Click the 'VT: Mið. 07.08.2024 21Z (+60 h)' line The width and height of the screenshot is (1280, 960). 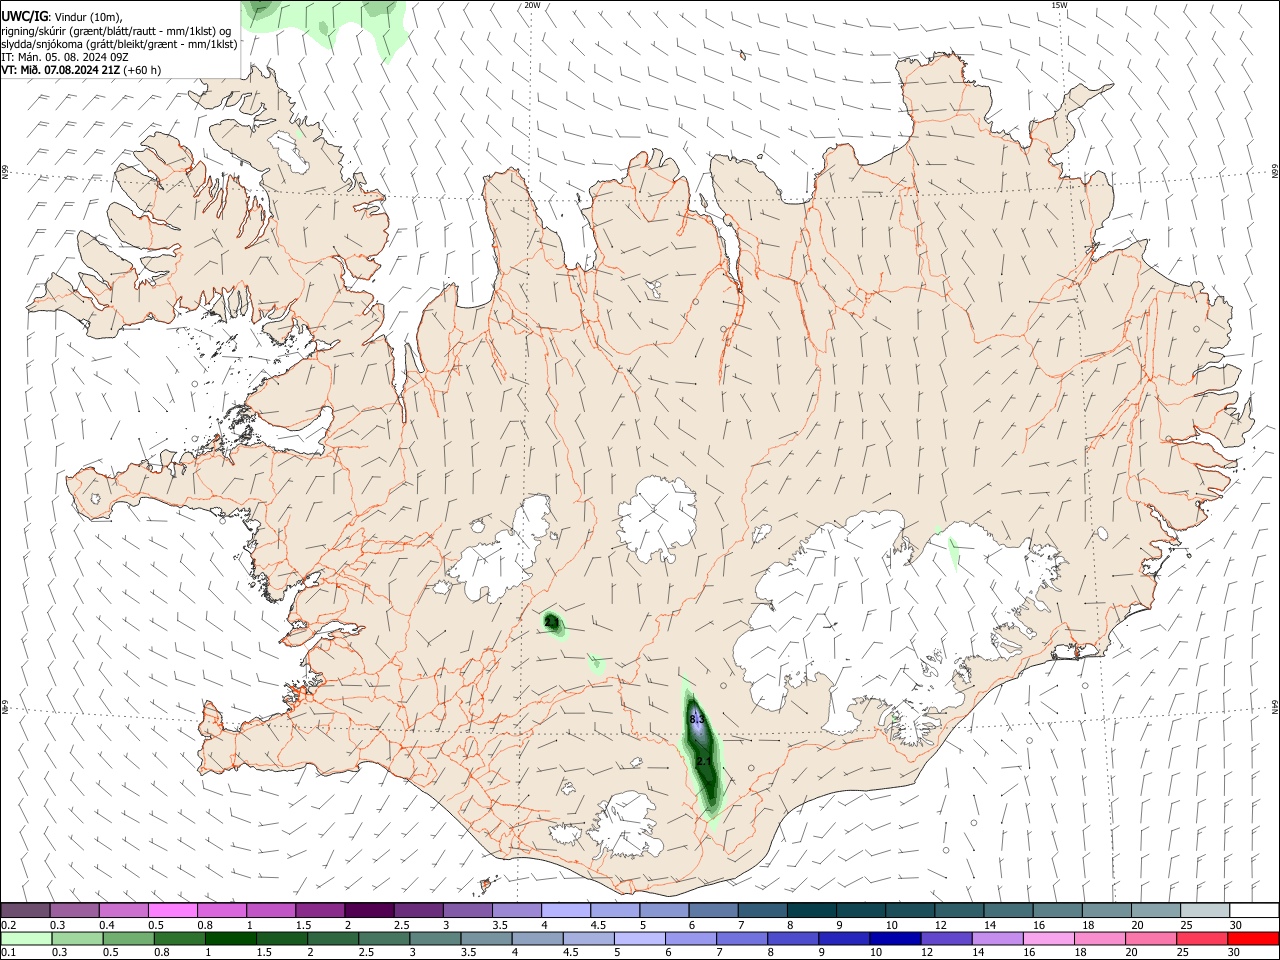81,70
